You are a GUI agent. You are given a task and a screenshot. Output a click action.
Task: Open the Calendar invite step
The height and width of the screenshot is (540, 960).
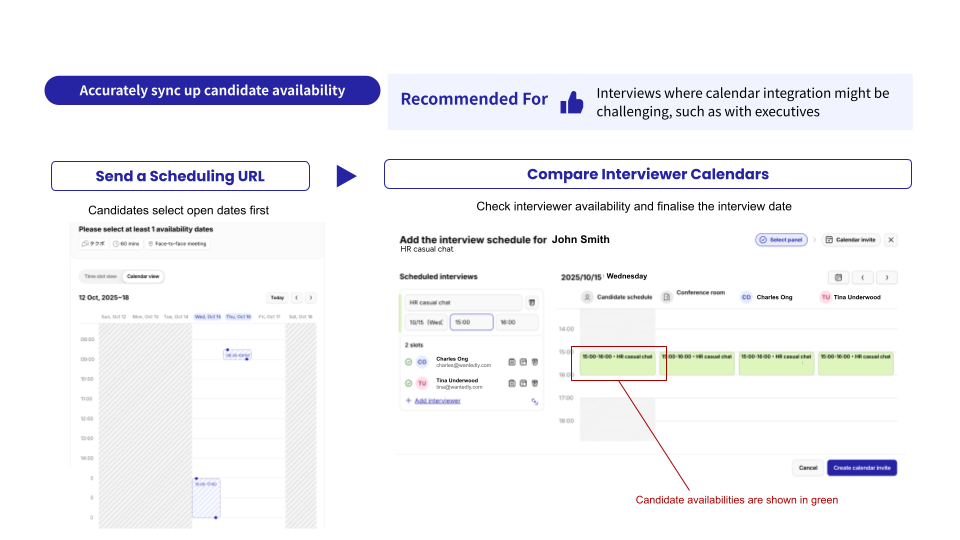tap(850, 240)
